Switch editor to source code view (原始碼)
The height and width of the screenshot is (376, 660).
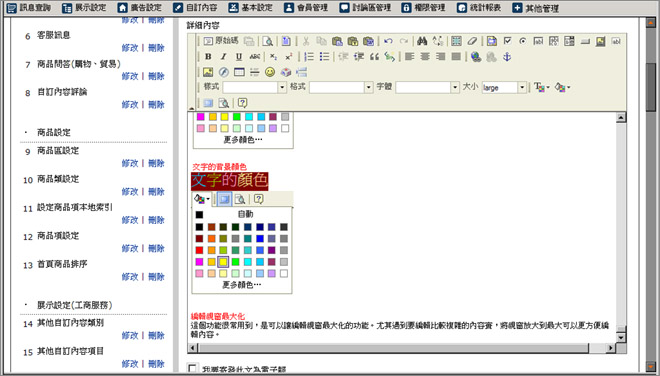[221, 41]
